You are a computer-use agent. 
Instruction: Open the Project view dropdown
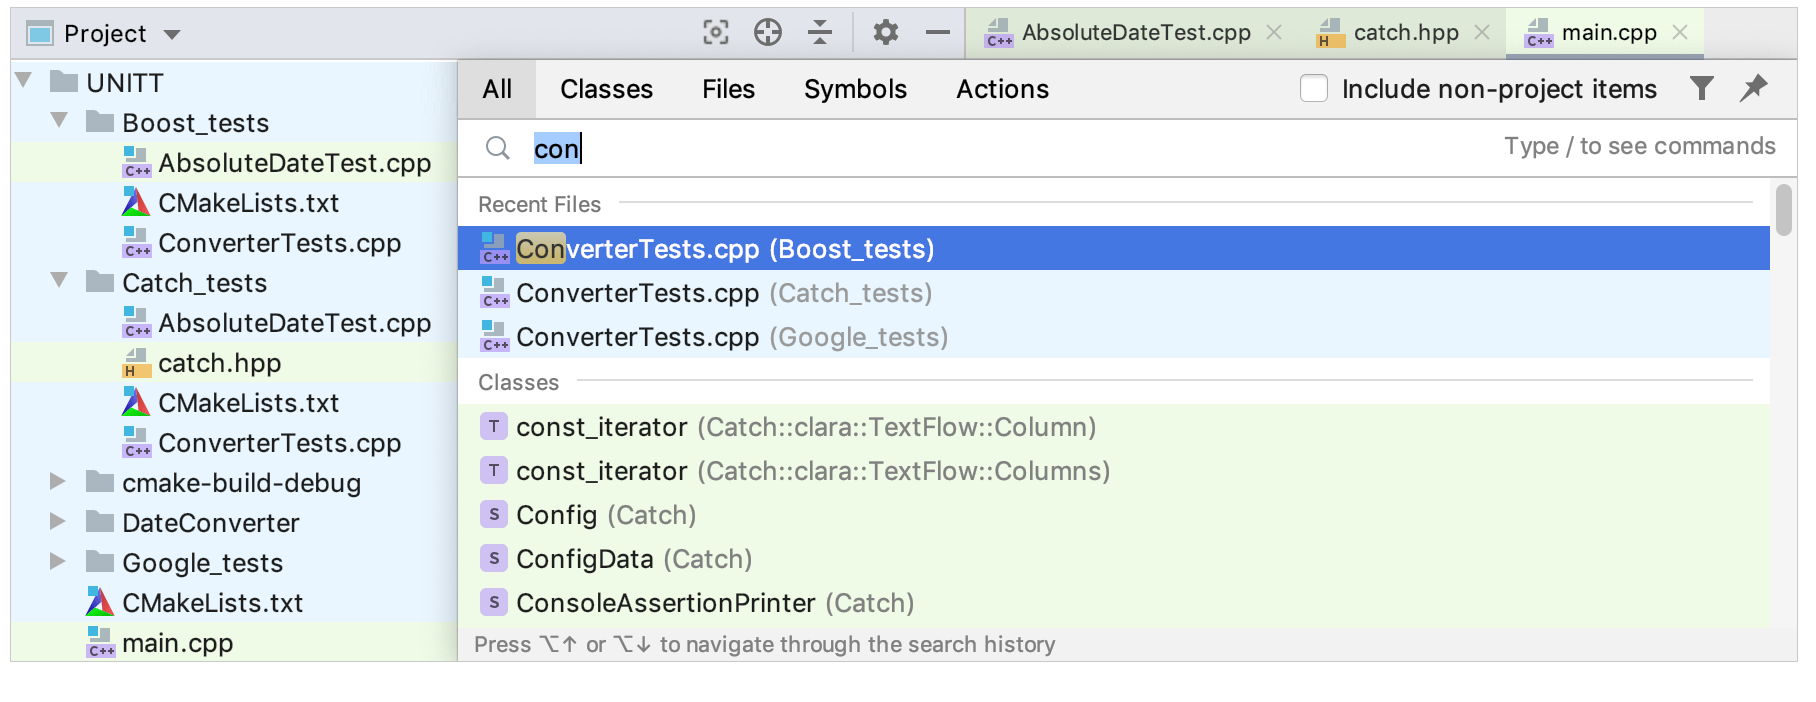tap(172, 34)
